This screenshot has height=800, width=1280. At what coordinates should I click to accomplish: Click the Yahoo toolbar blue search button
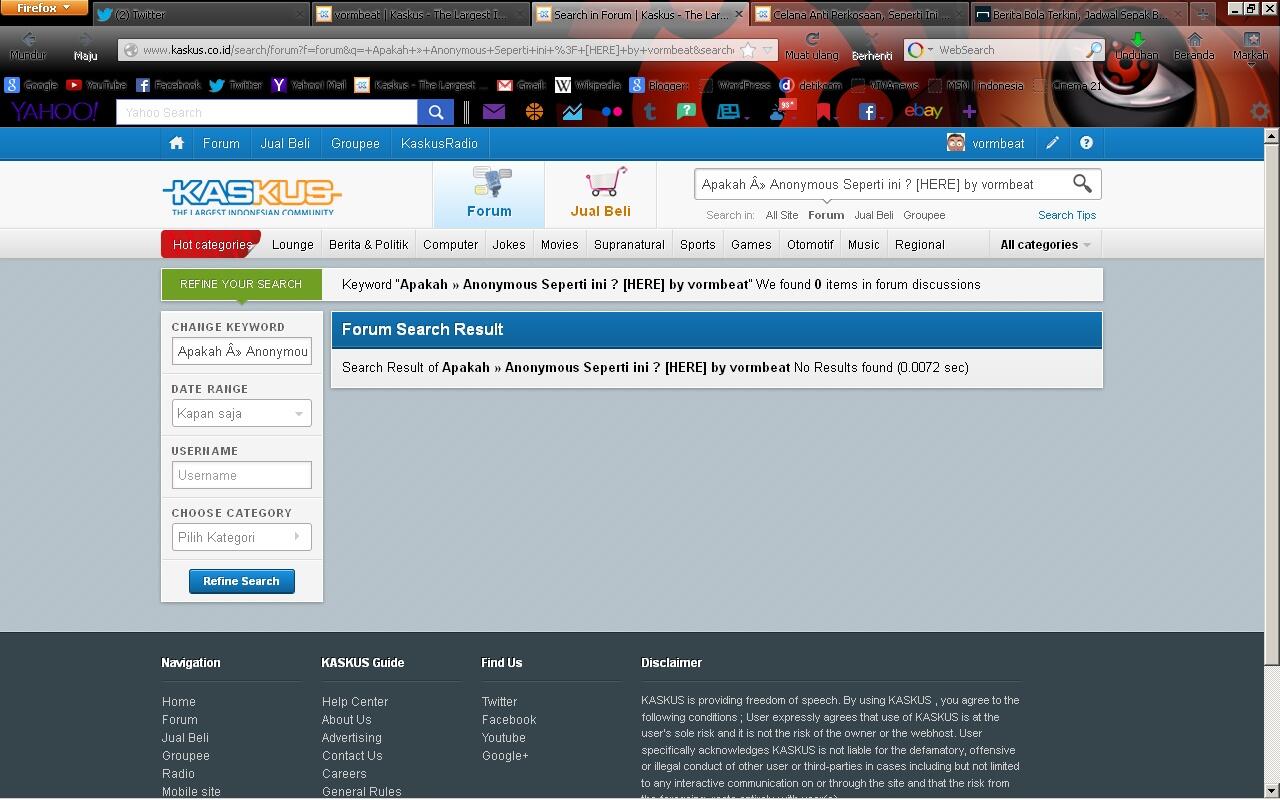[436, 112]
